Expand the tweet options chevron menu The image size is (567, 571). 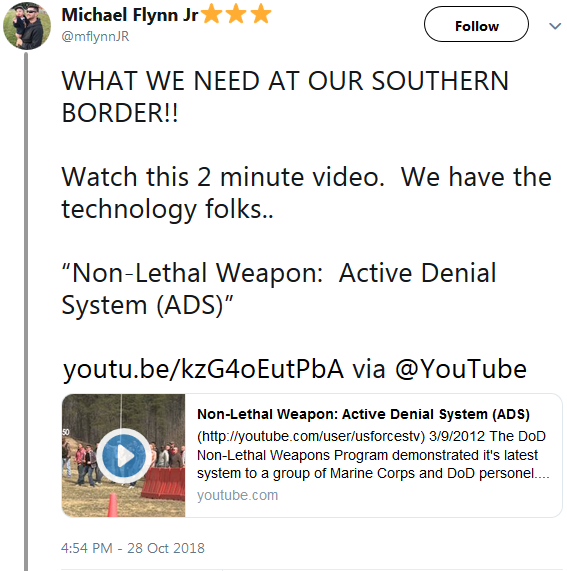pyautogui.click(x=555, y=26)
